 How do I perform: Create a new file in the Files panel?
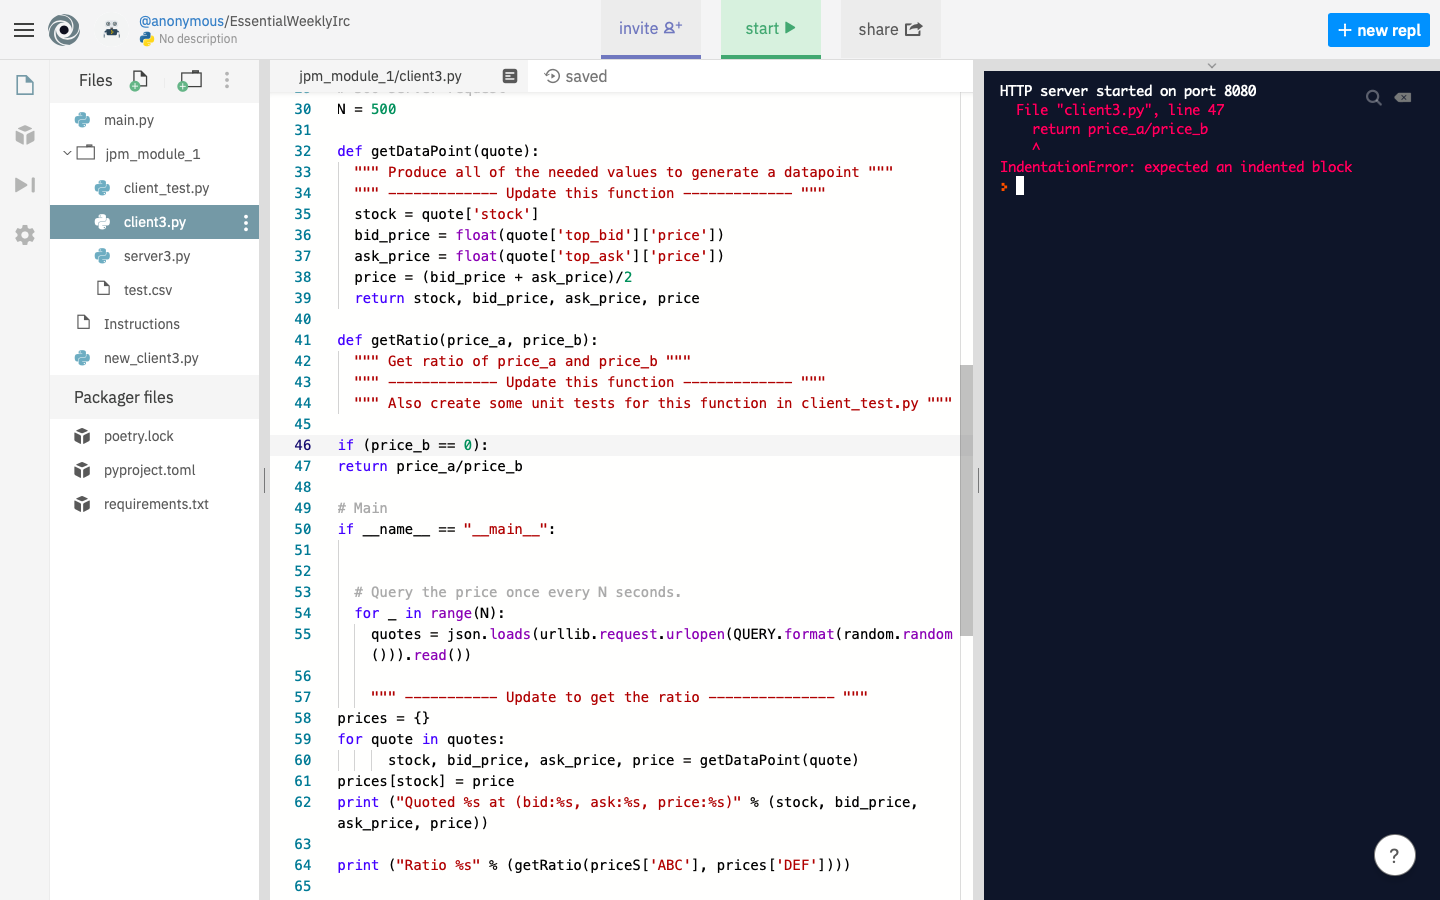pyautogui.click(x=139, y=80)
